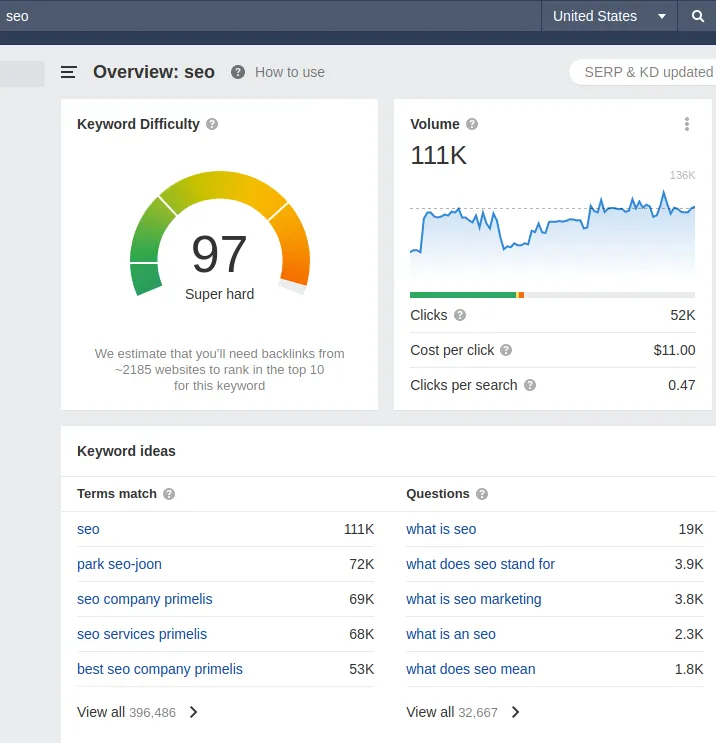This screenshot has height=743, width=716.
Task: Click the SERP & KD updated button
Action: point(645,72)
